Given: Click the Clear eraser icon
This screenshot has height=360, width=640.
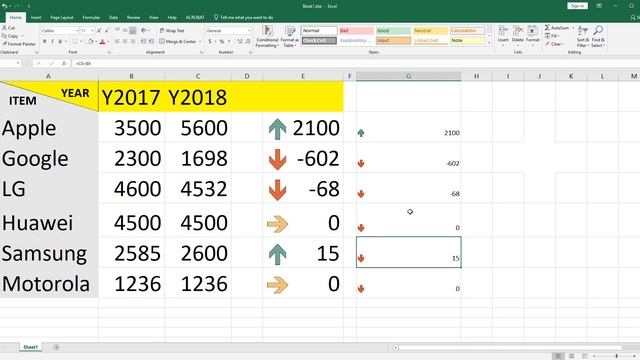Looking at the screenshot, I should [x=547, y=44].
